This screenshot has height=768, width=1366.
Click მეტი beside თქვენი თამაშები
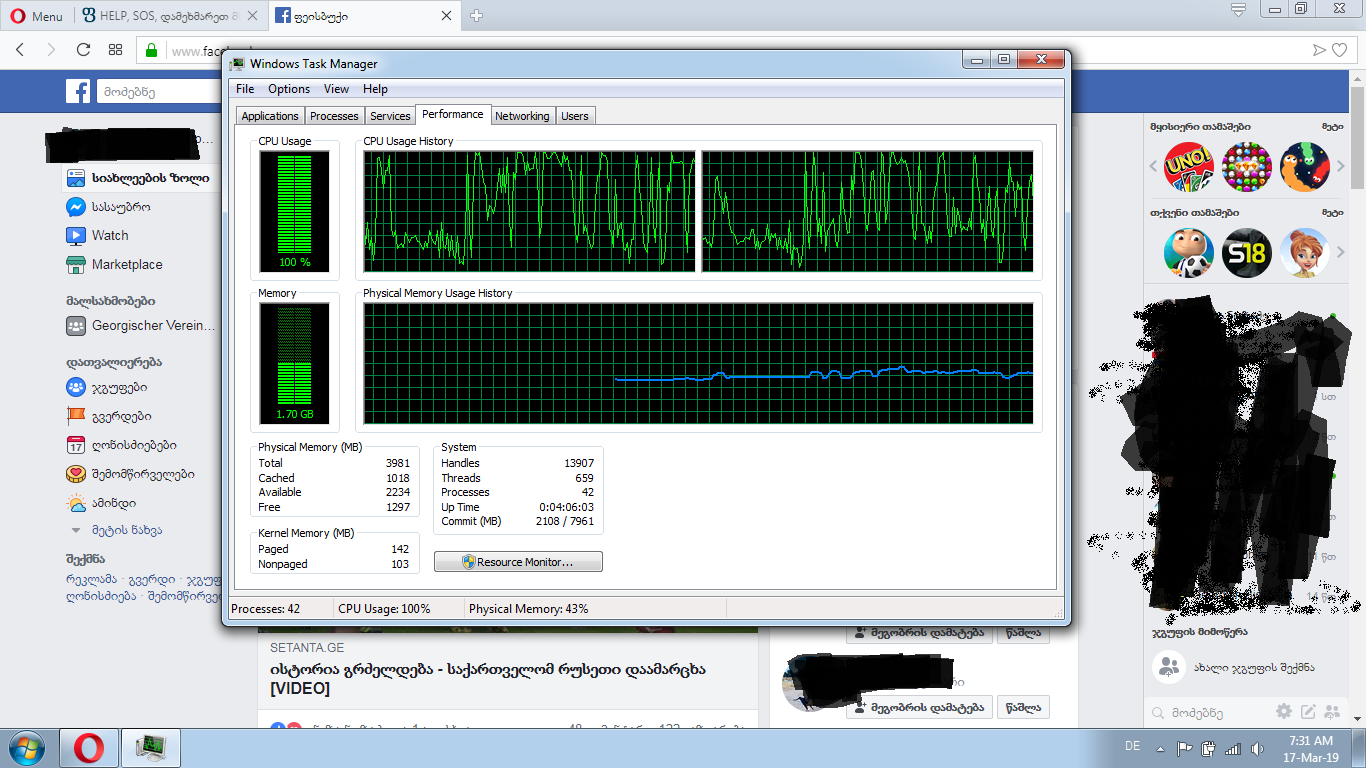pyautogui.click(x=1332, y=213)
